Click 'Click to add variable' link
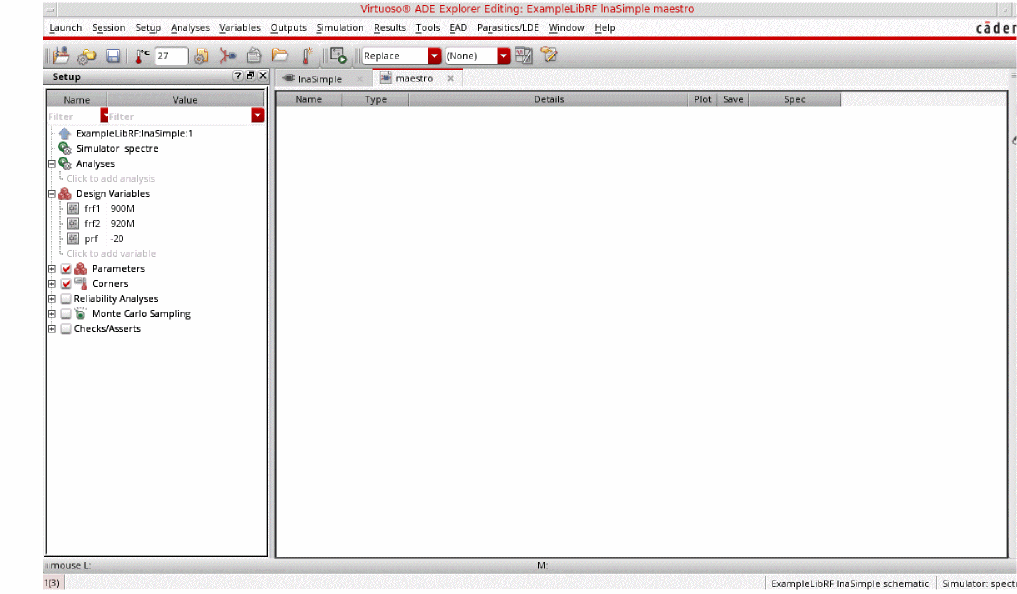 pos(111,254)
